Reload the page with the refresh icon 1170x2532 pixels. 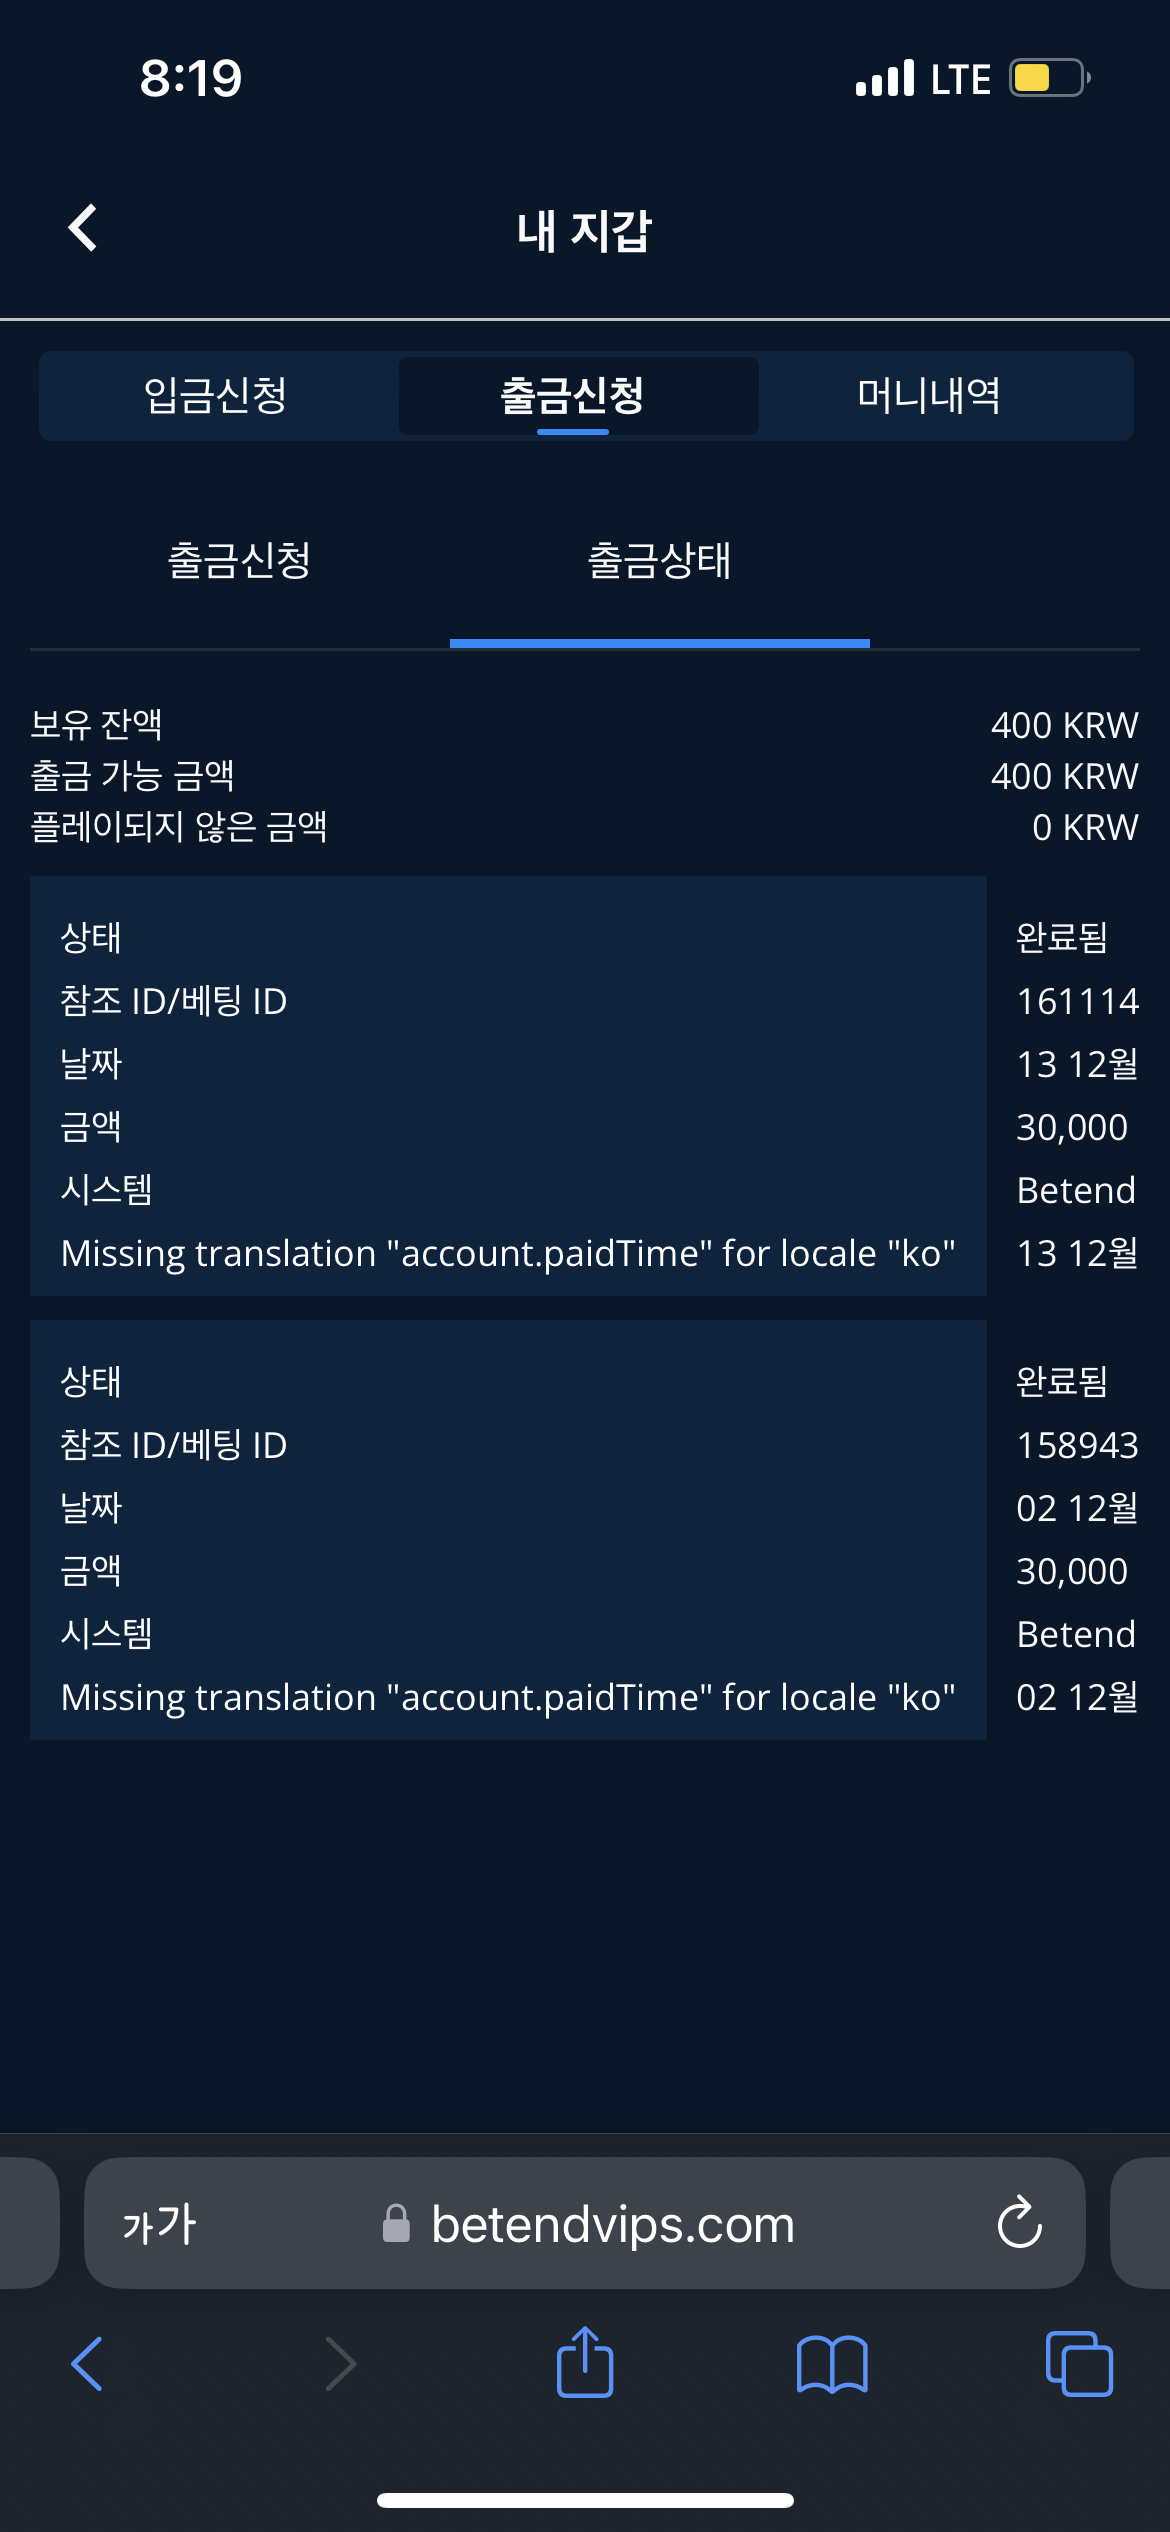[1019, 2223]
